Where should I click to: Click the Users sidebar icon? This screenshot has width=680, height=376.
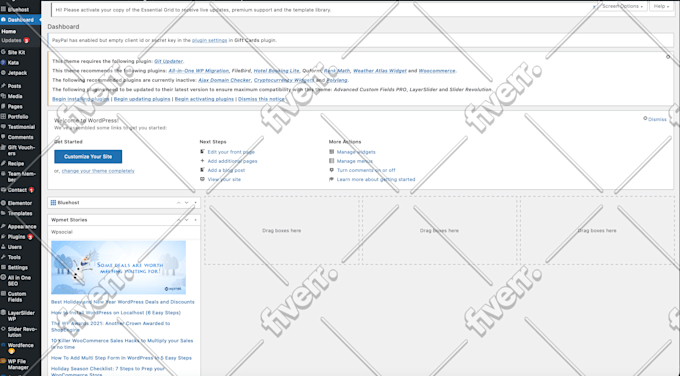(x=3, y=247)
